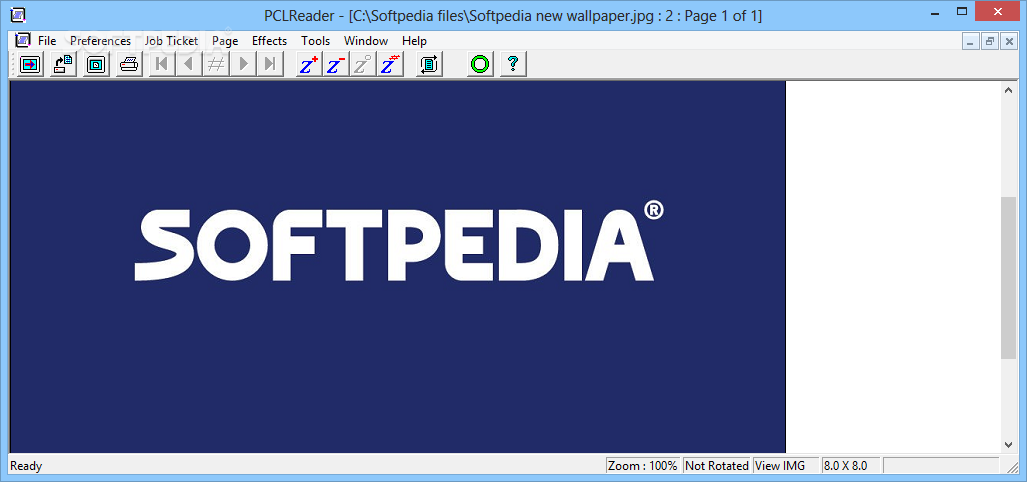1027x482 pixels.
Task: Click the vertical scrollbar thumb
Action: tap(1009, 278)
